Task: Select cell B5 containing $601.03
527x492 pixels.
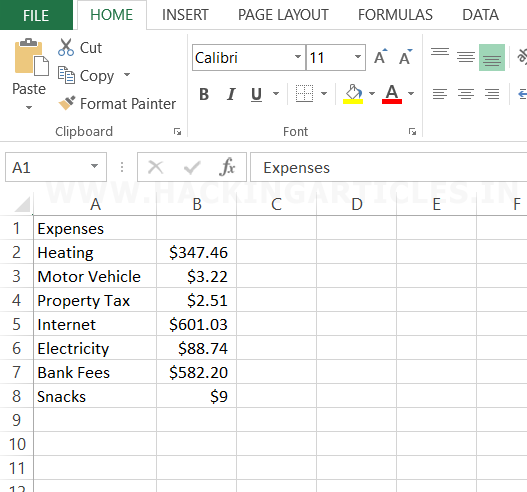Action: pyautogui.click(x=197, y=324)
